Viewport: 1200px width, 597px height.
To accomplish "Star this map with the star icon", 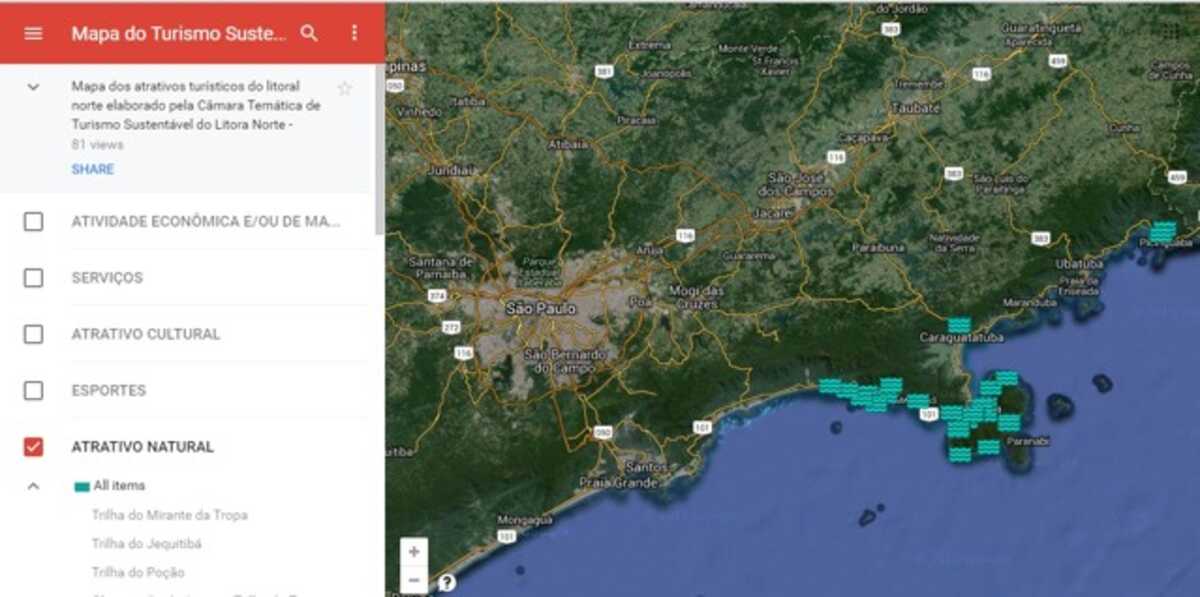I will point(345,88).
